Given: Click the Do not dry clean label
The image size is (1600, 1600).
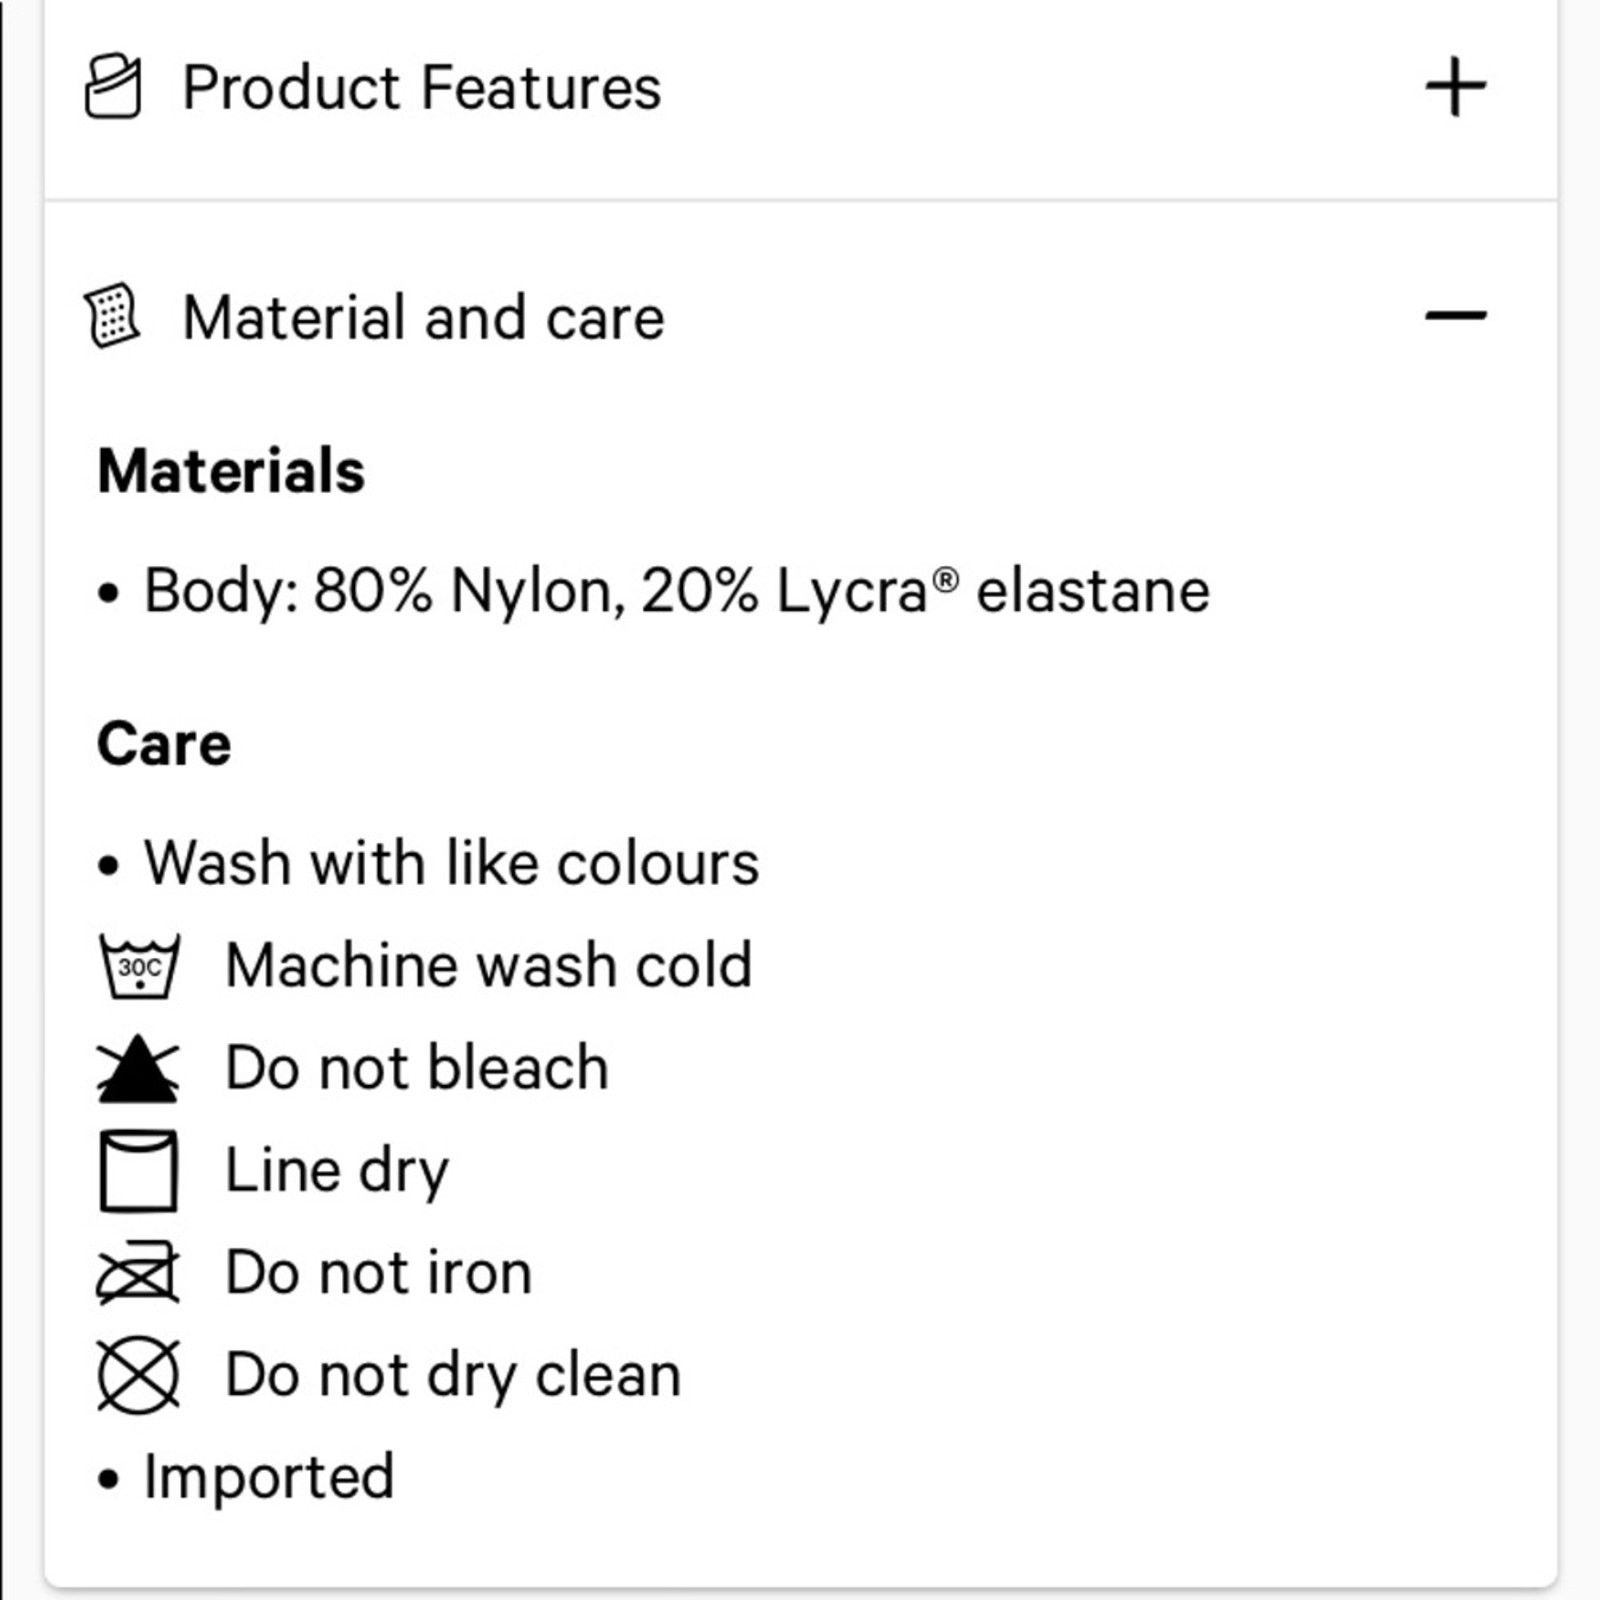Looking at the screenshot, I should tap(454, 1375).
